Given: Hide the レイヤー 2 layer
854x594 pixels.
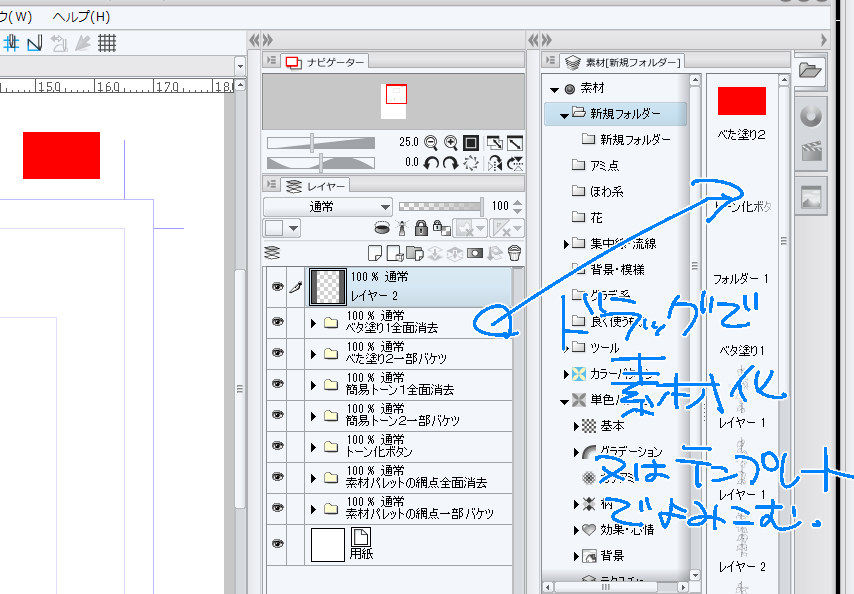Looking at the screenshot, I should [x=277, y=286].
